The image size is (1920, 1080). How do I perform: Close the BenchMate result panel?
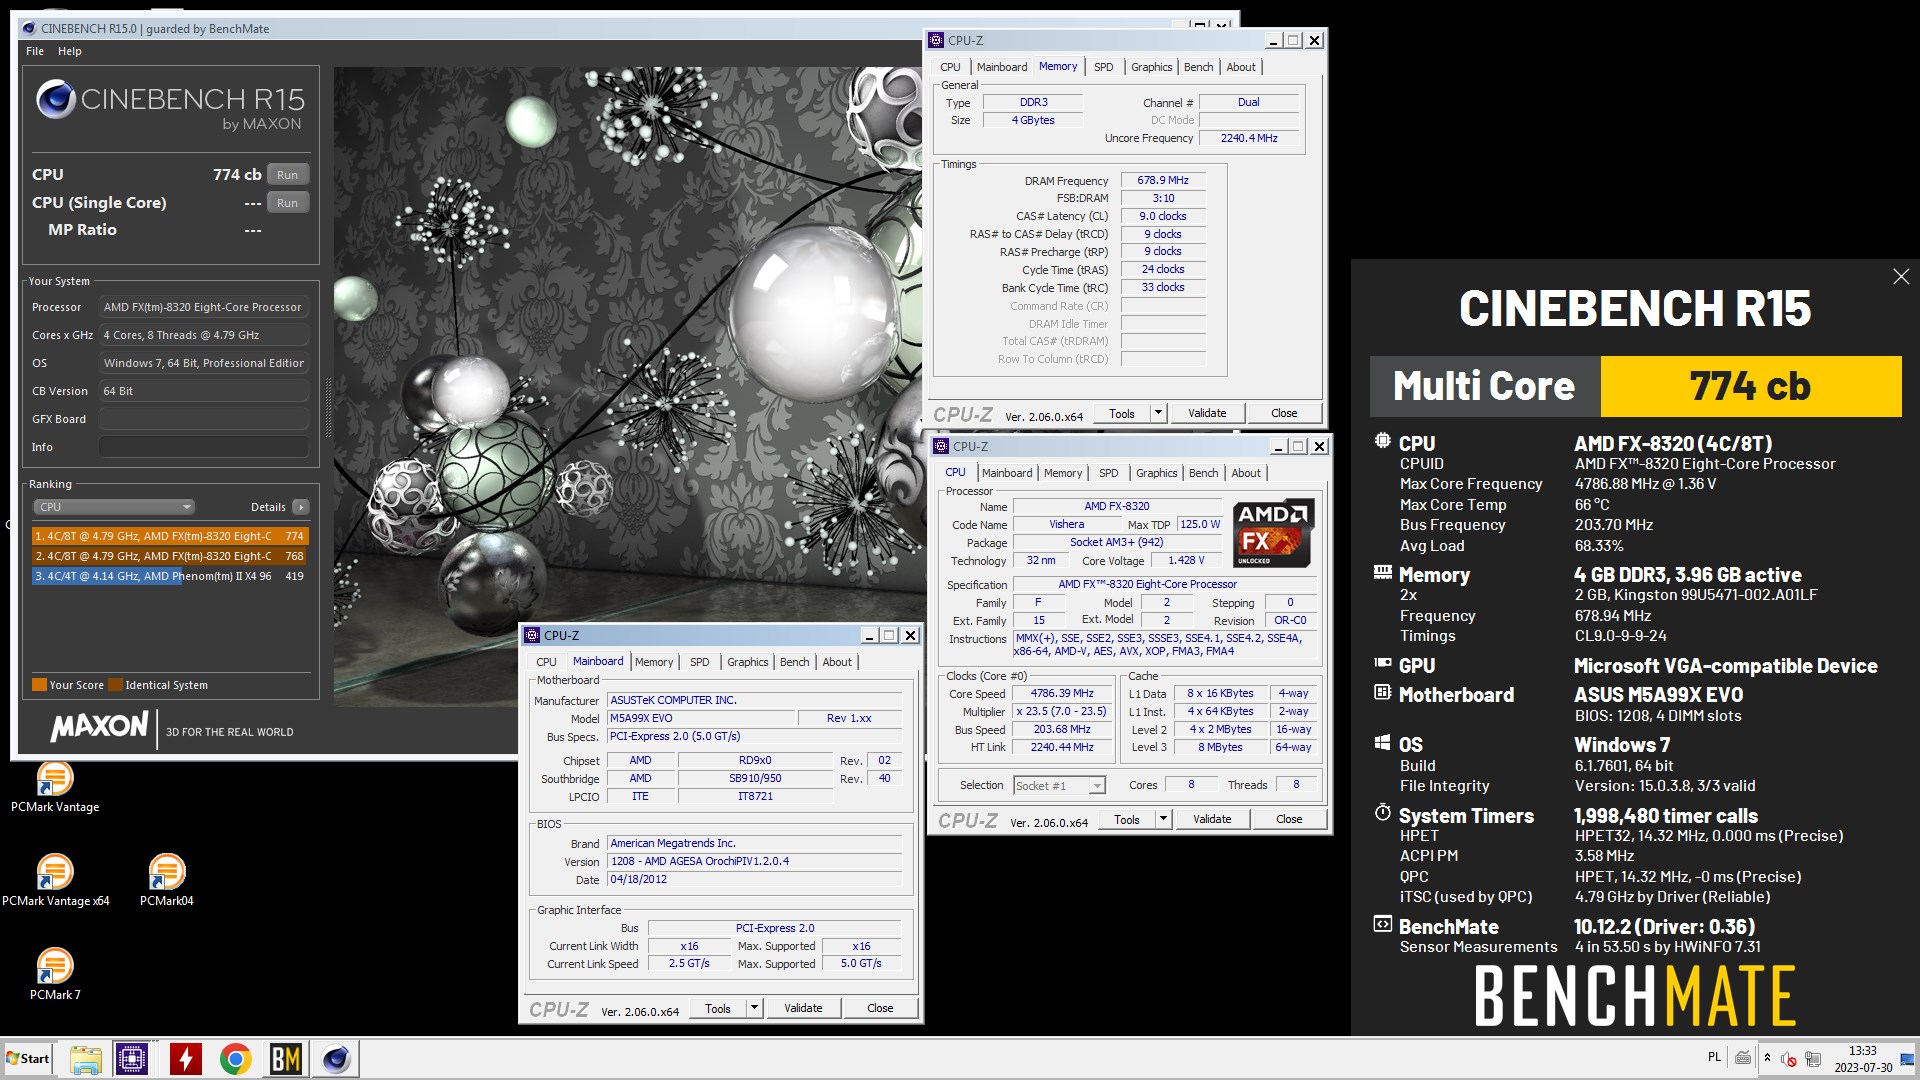click(1901, 277)
